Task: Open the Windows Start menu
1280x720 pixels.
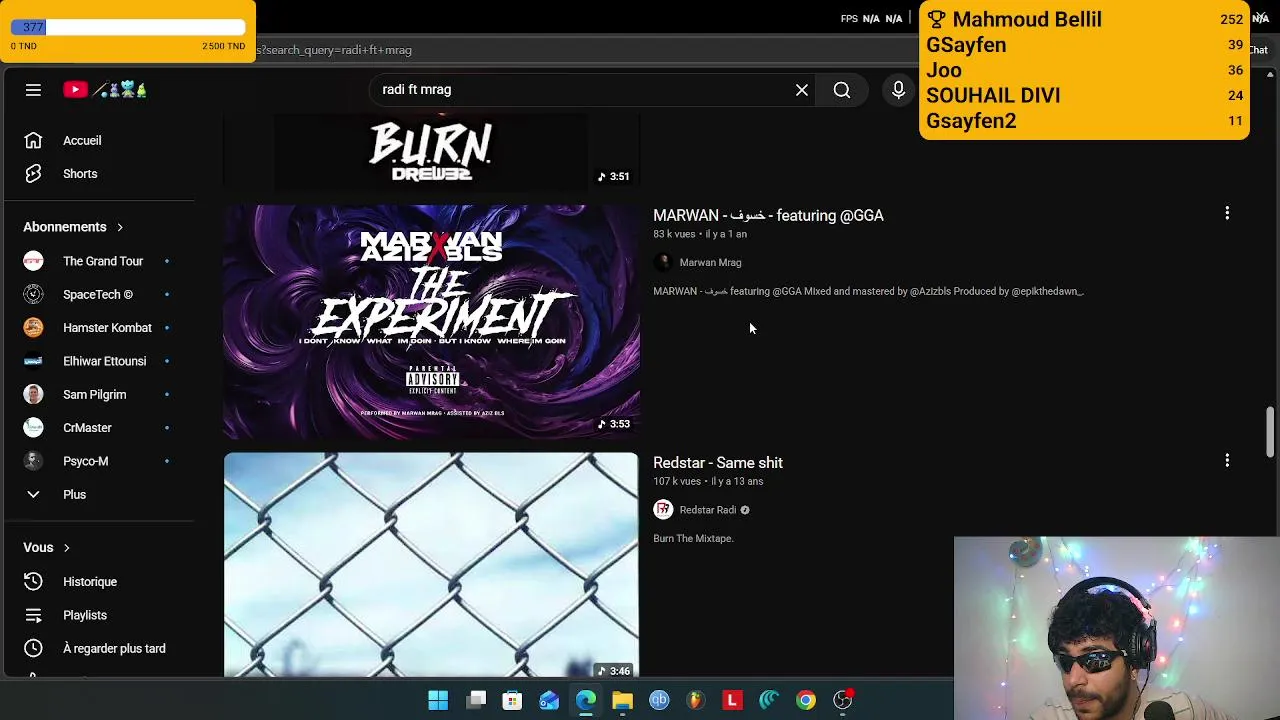Action: pos(438,701)
